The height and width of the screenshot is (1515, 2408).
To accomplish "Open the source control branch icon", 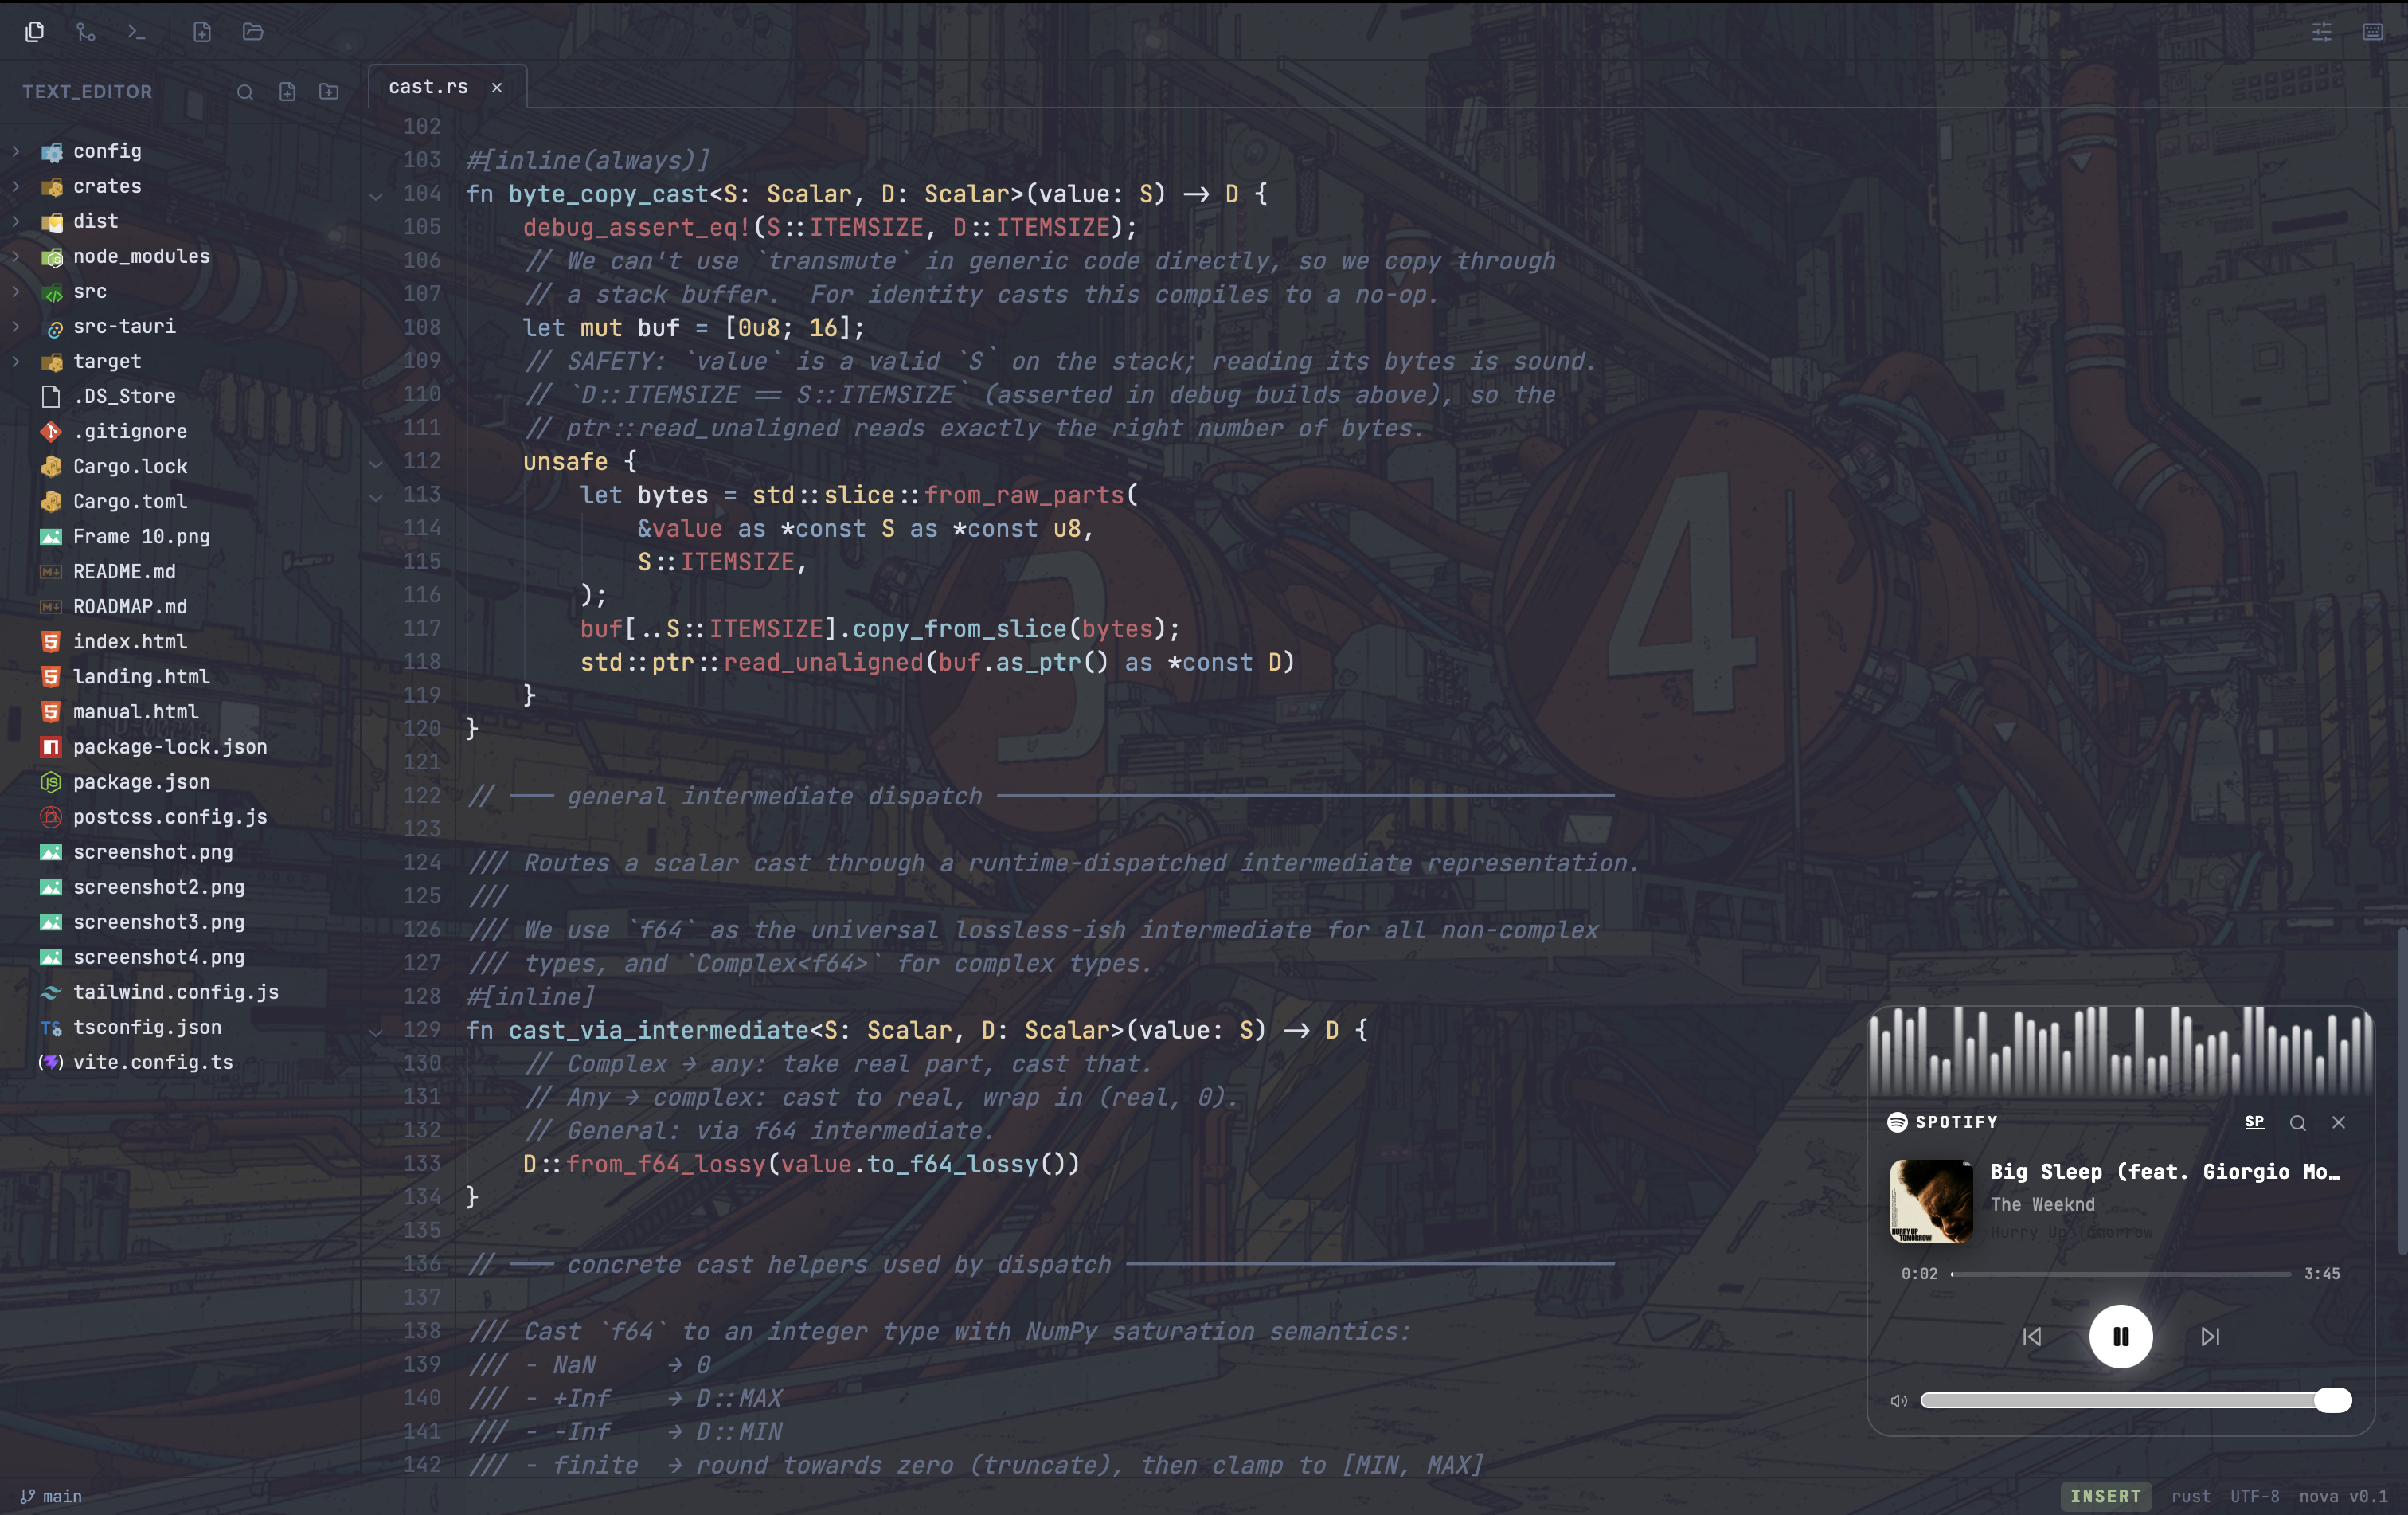I will point(86,32).
